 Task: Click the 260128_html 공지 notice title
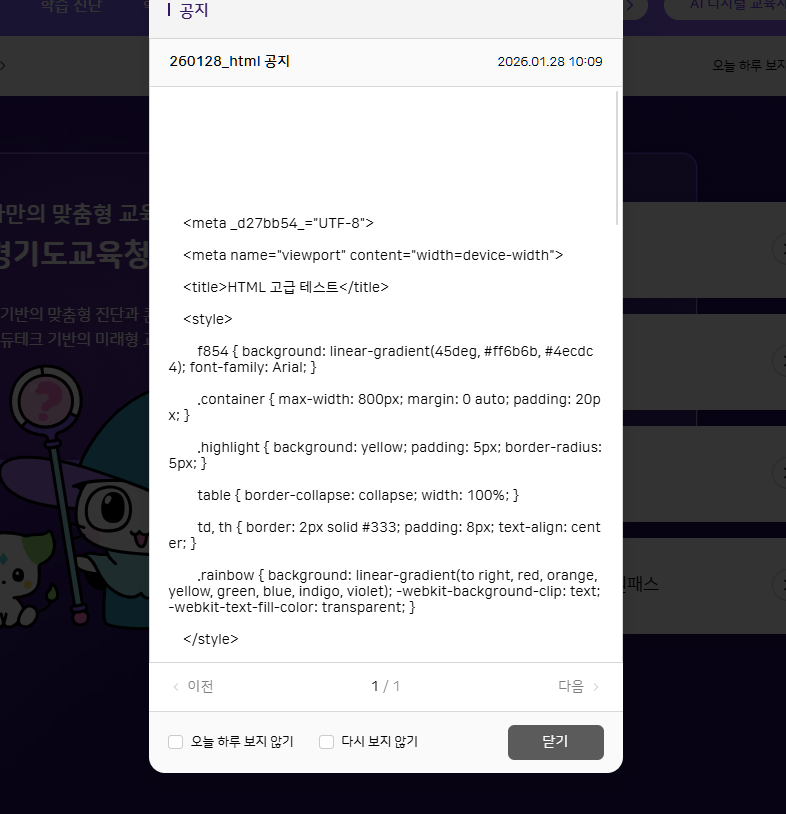230,62
